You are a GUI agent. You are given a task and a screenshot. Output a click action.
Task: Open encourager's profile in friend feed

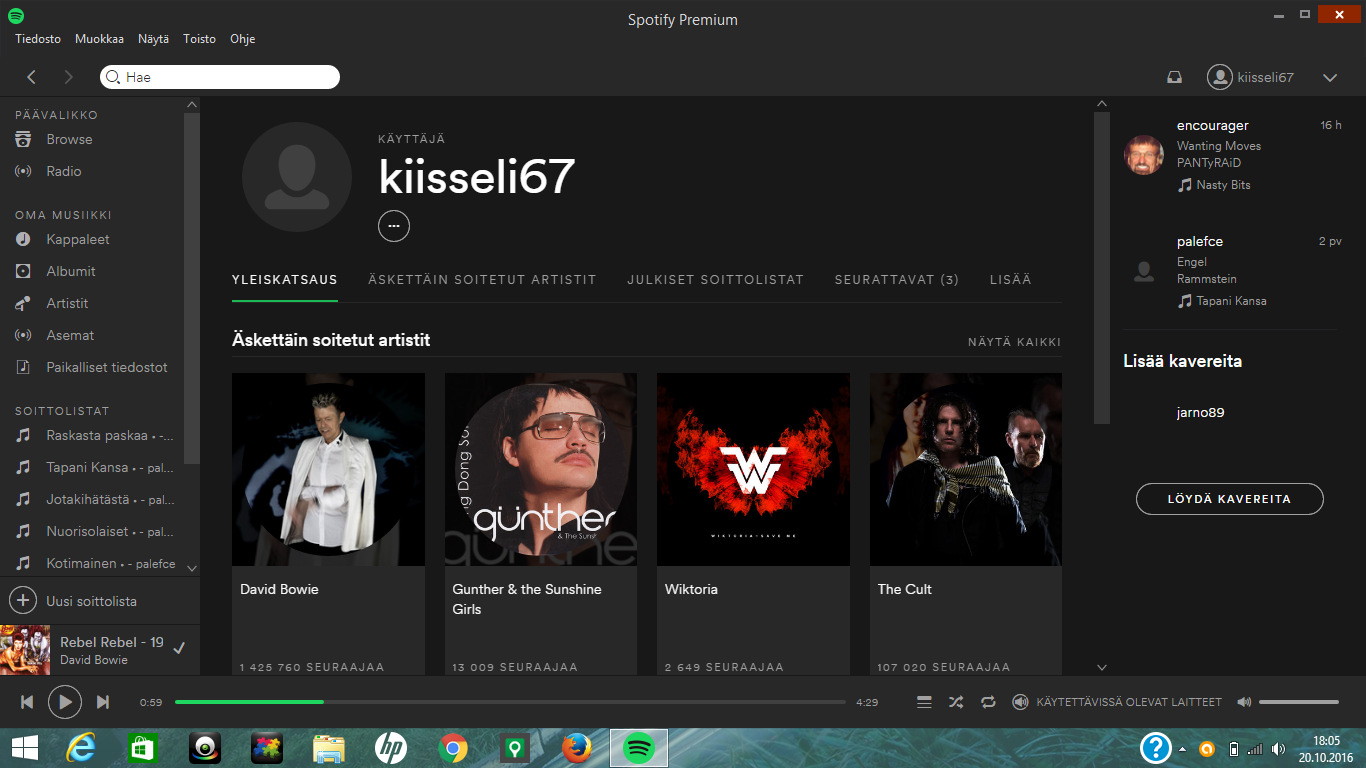click(1213, 125)
